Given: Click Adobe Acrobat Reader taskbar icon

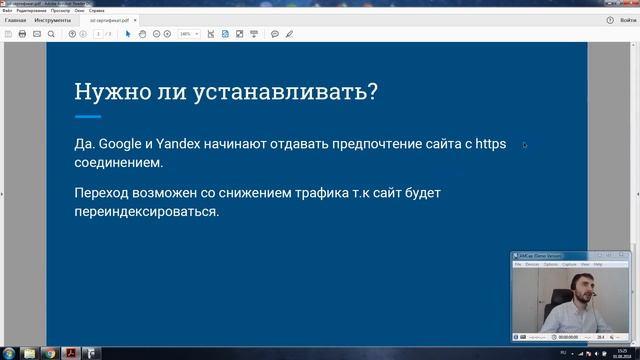Looking at the screenshot, I should pyautogui.click(x=71, y=353).
